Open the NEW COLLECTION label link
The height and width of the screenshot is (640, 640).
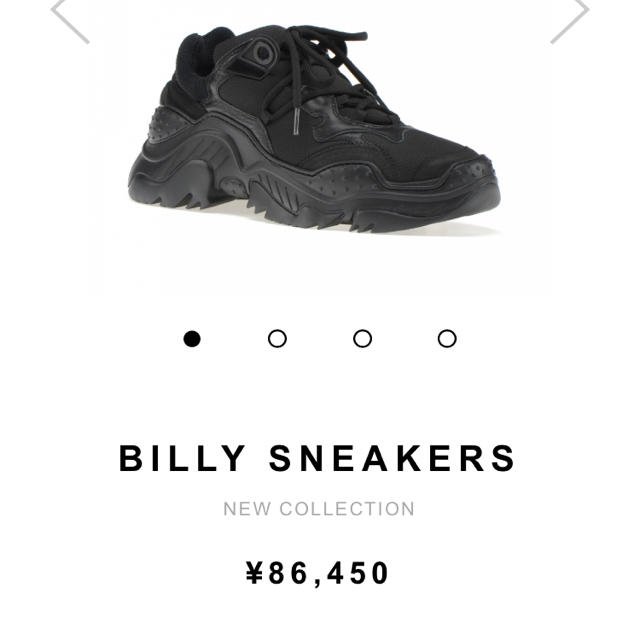pos(319,509)
